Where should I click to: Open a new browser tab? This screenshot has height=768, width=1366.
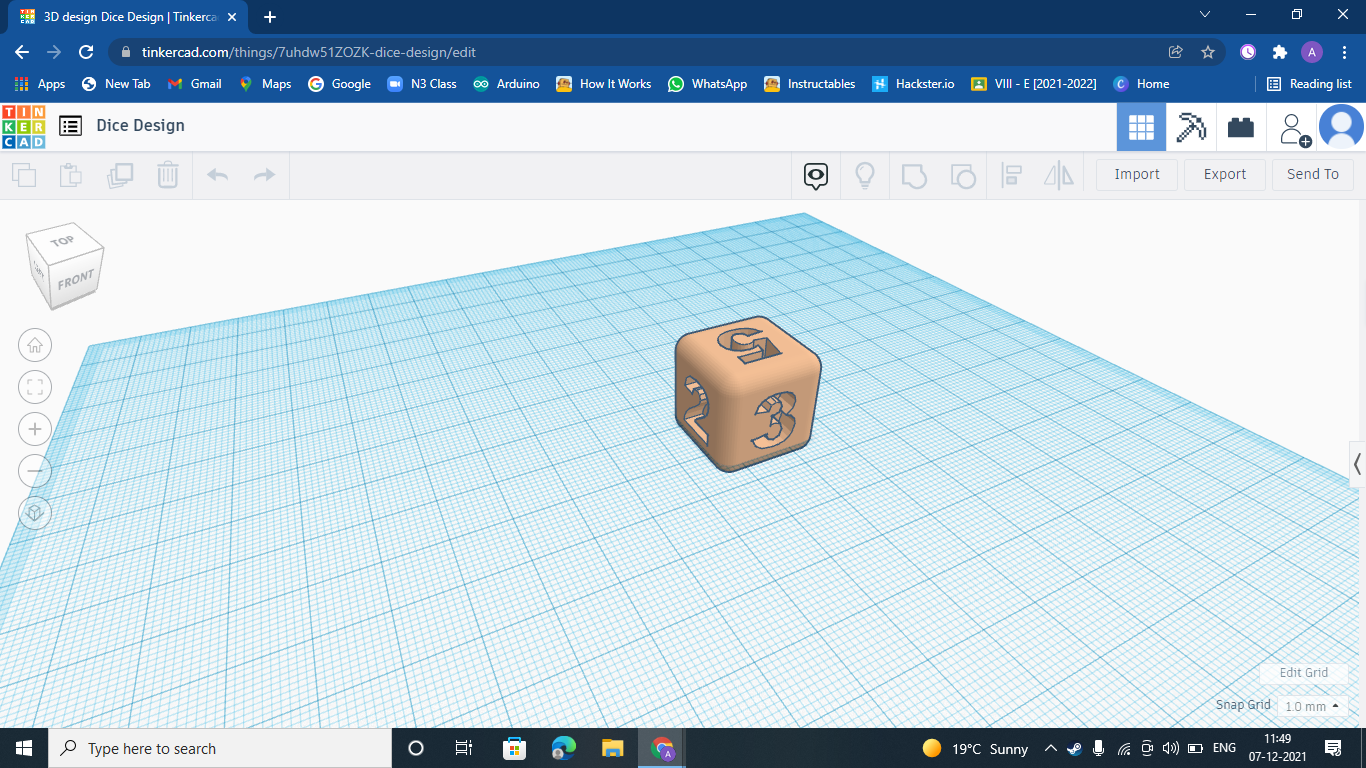tap(270, 17)
